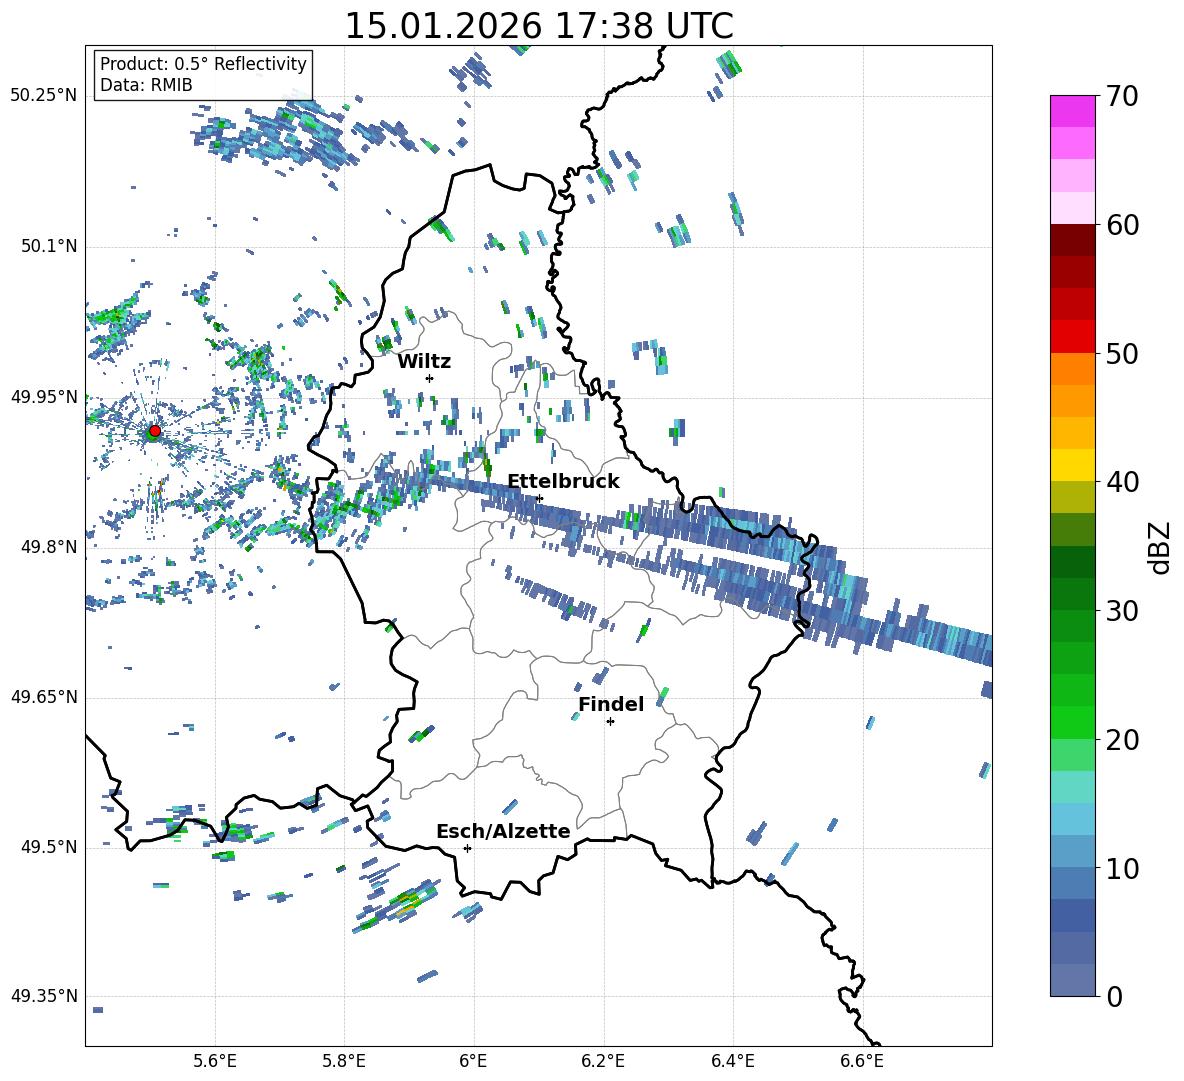Pick the bottom slate-blue colorbar segment at 0
This screenshot has width=1184, height=1081.
1073,980
